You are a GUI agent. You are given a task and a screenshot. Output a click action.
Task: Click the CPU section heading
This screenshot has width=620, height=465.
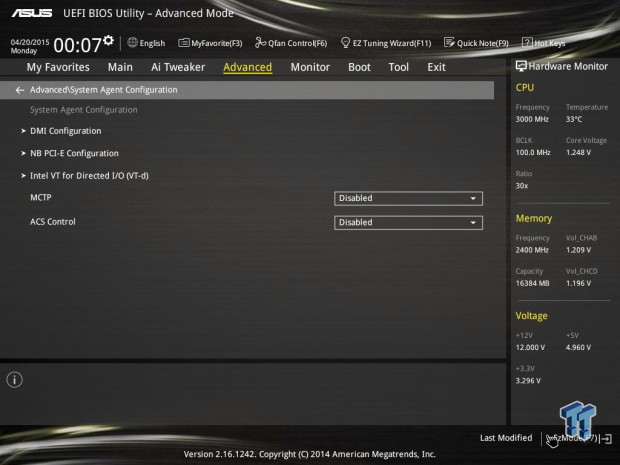[x=525, y=88]
